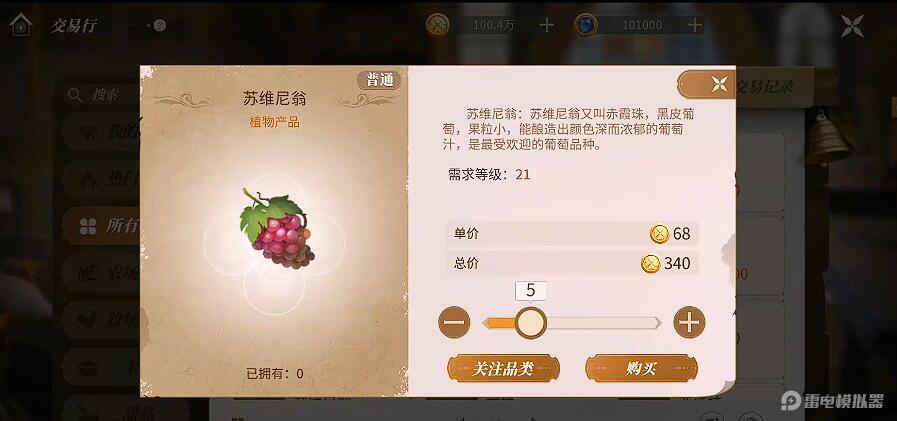
Task: Add gold coins with plus icon
Action: 546,25
